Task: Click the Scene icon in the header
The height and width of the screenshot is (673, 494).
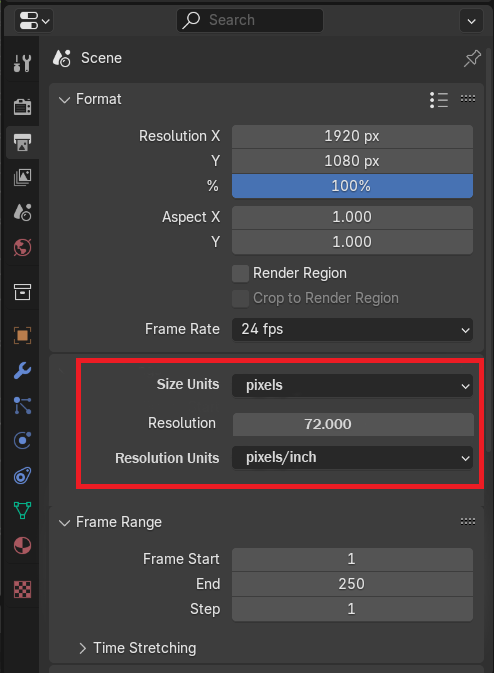Action: 62,58
